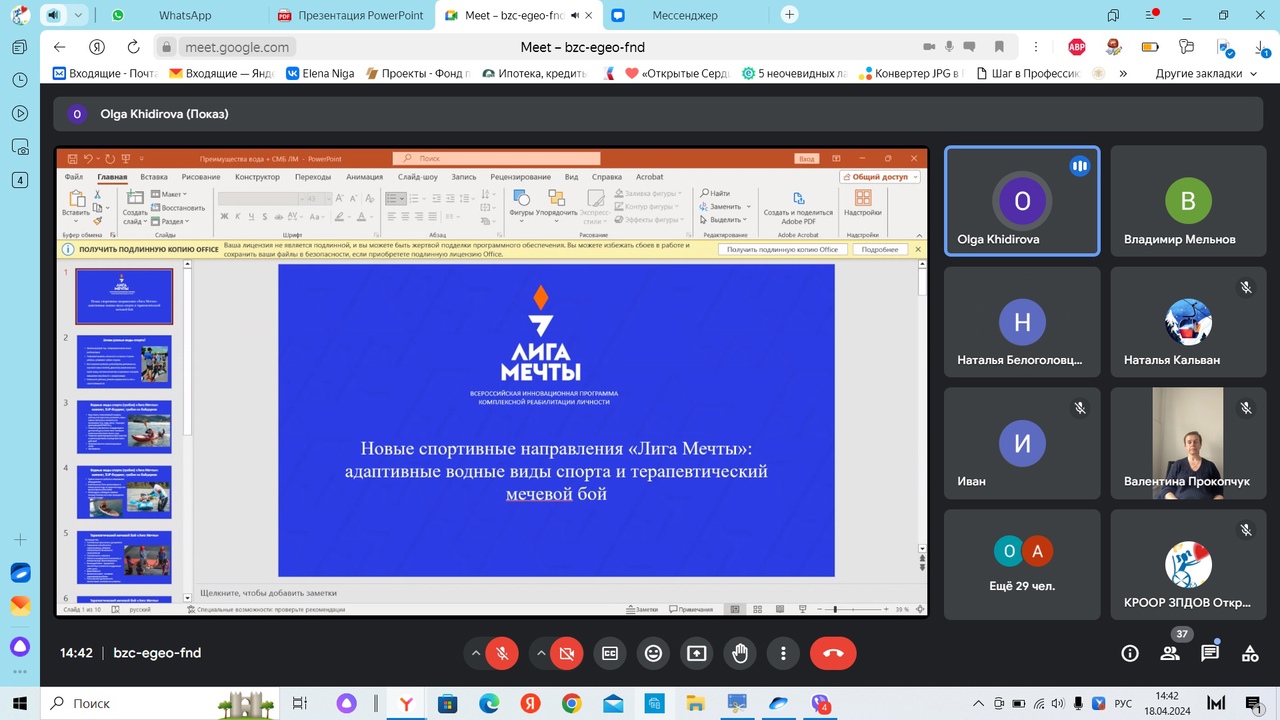
Task: Unmute the microphone in Meet
Action: point(502,653)
